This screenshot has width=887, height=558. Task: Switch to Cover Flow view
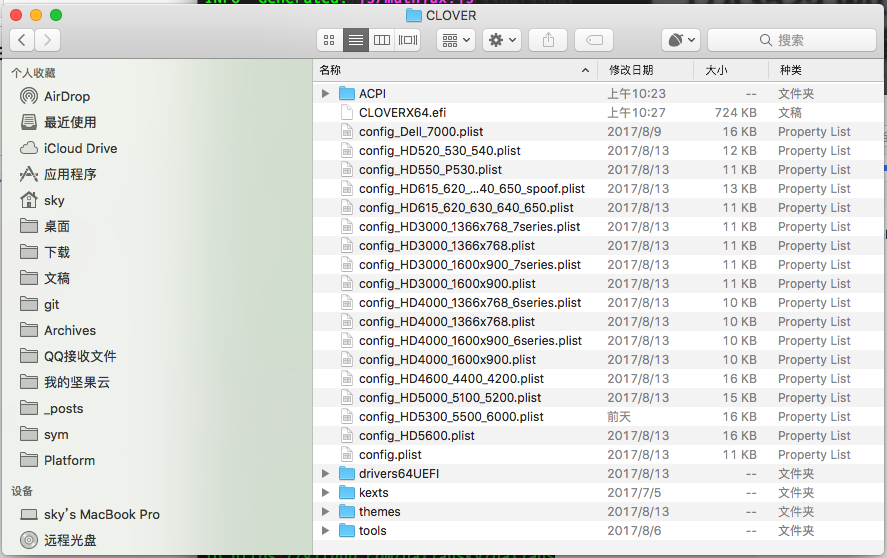click(x=408, y=40)
